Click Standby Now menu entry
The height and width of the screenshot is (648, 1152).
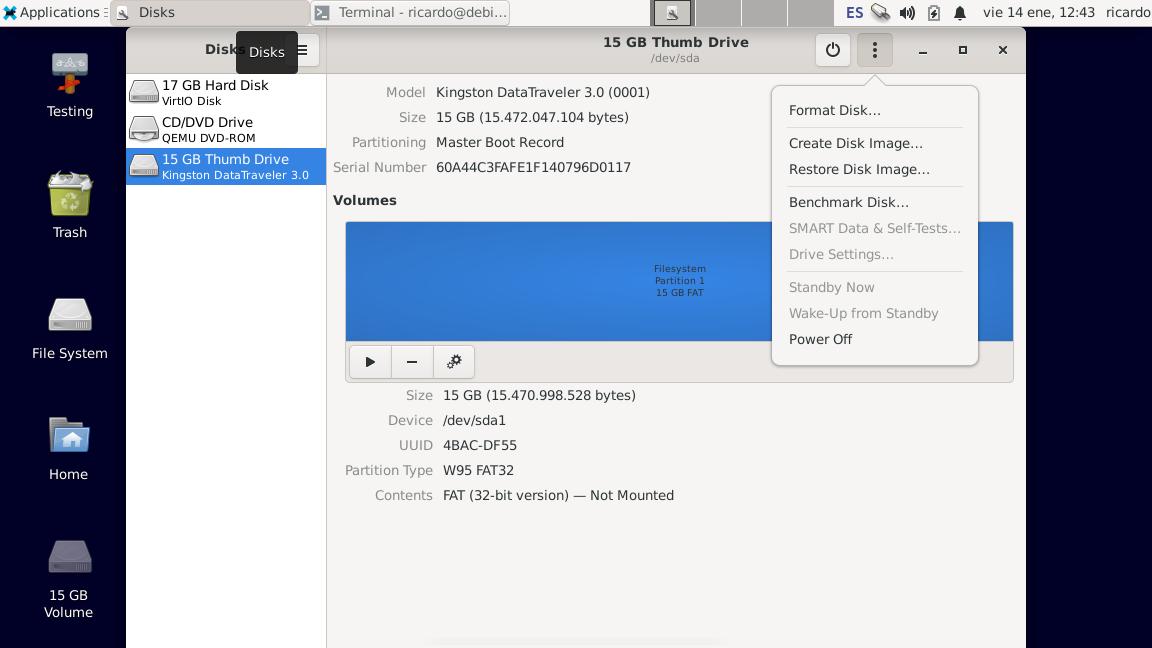[874, 287]
